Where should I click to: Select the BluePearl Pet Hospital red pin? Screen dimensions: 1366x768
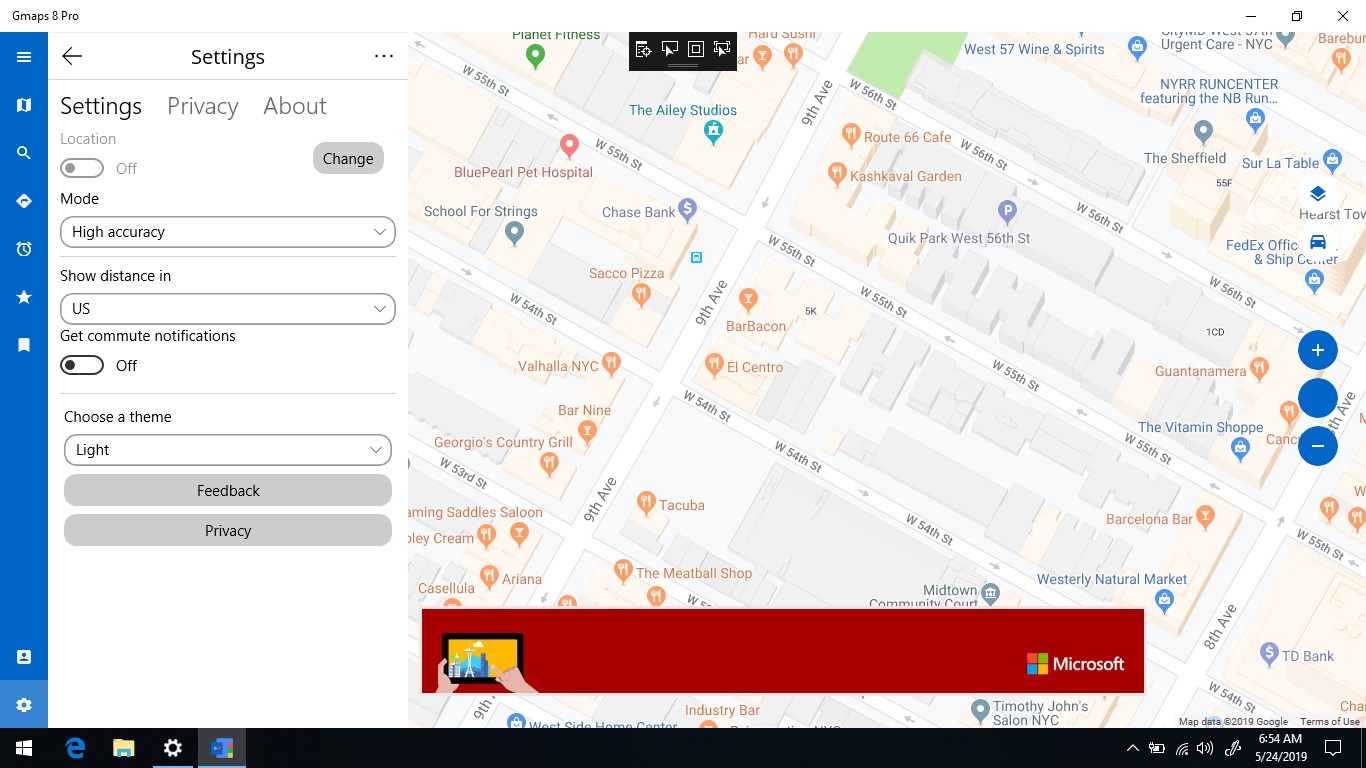pos(569,146)
